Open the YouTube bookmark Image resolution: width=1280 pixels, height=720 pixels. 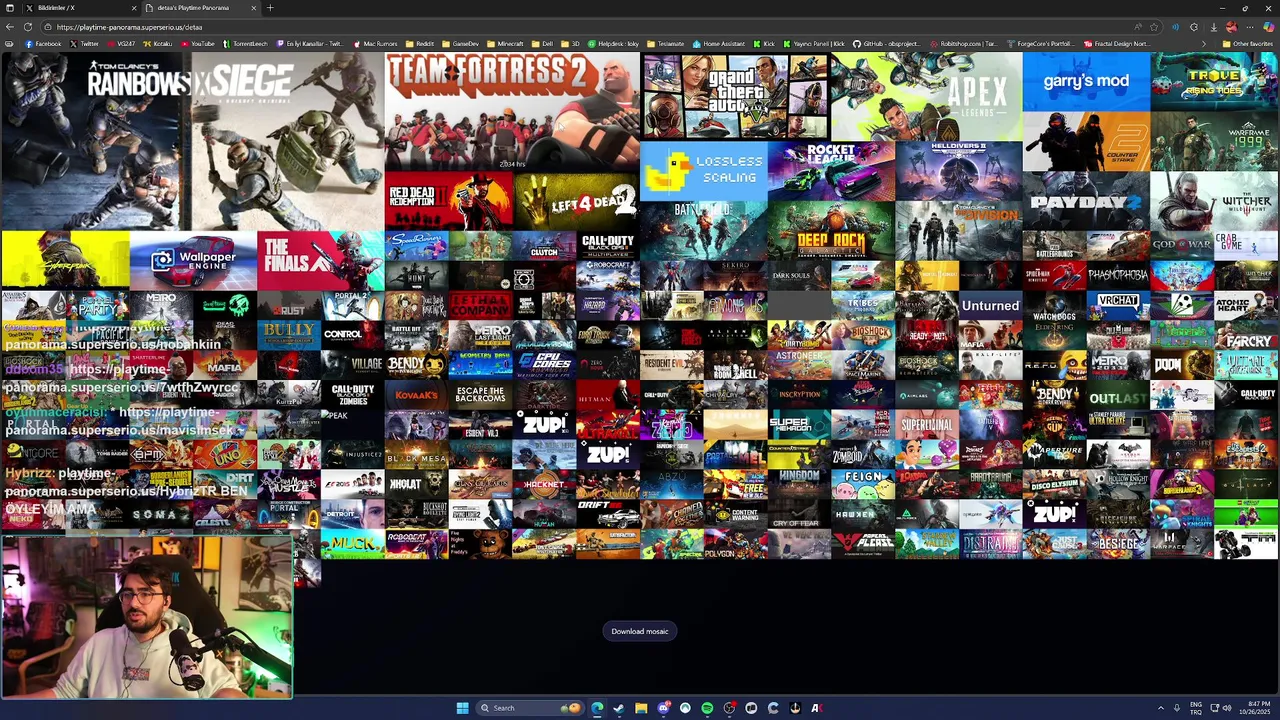coord(197,44)
